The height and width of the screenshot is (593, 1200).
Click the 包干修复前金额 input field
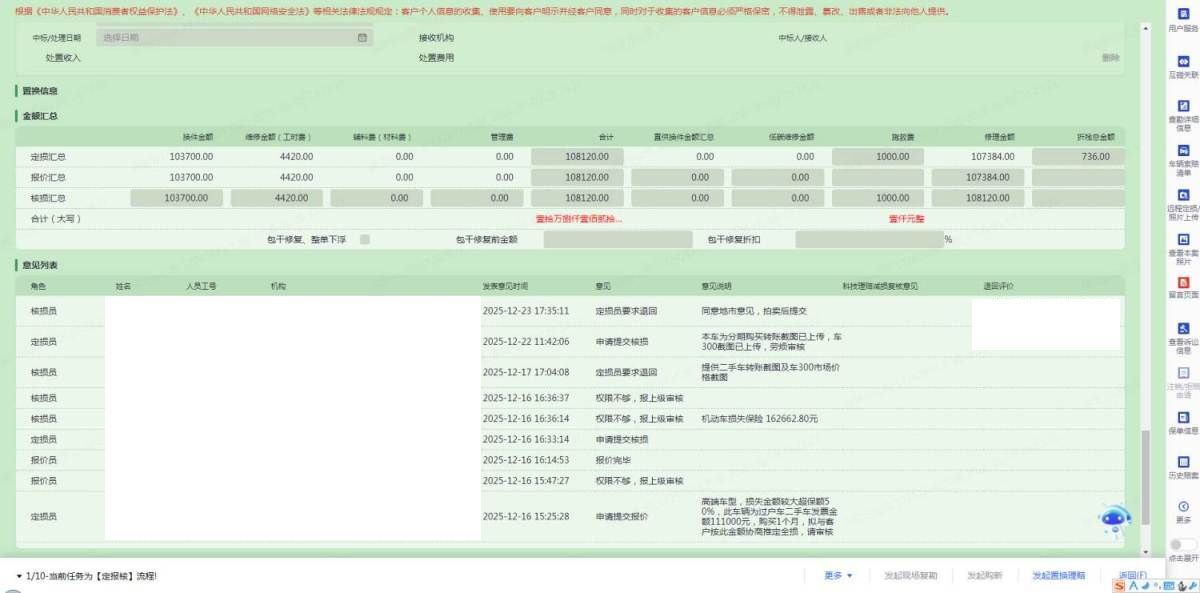[x=617, y=240]
